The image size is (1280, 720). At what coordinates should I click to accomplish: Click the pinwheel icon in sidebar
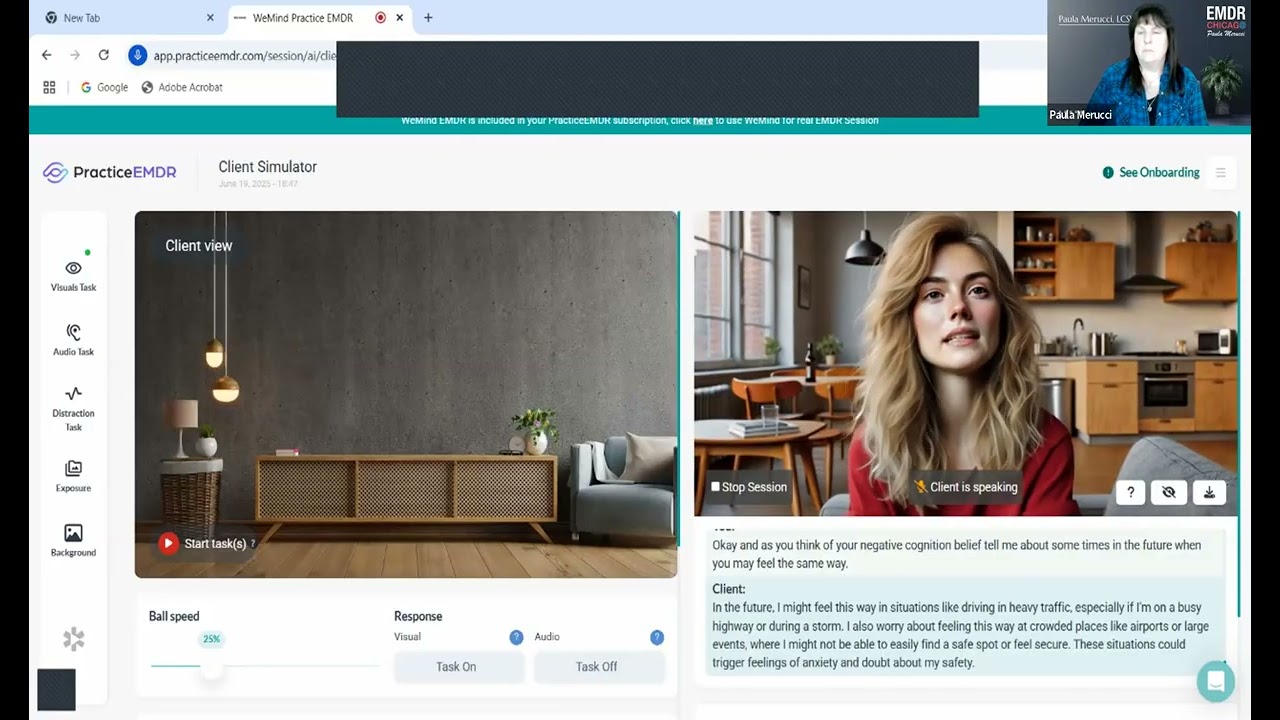click(x=73, y=639)
